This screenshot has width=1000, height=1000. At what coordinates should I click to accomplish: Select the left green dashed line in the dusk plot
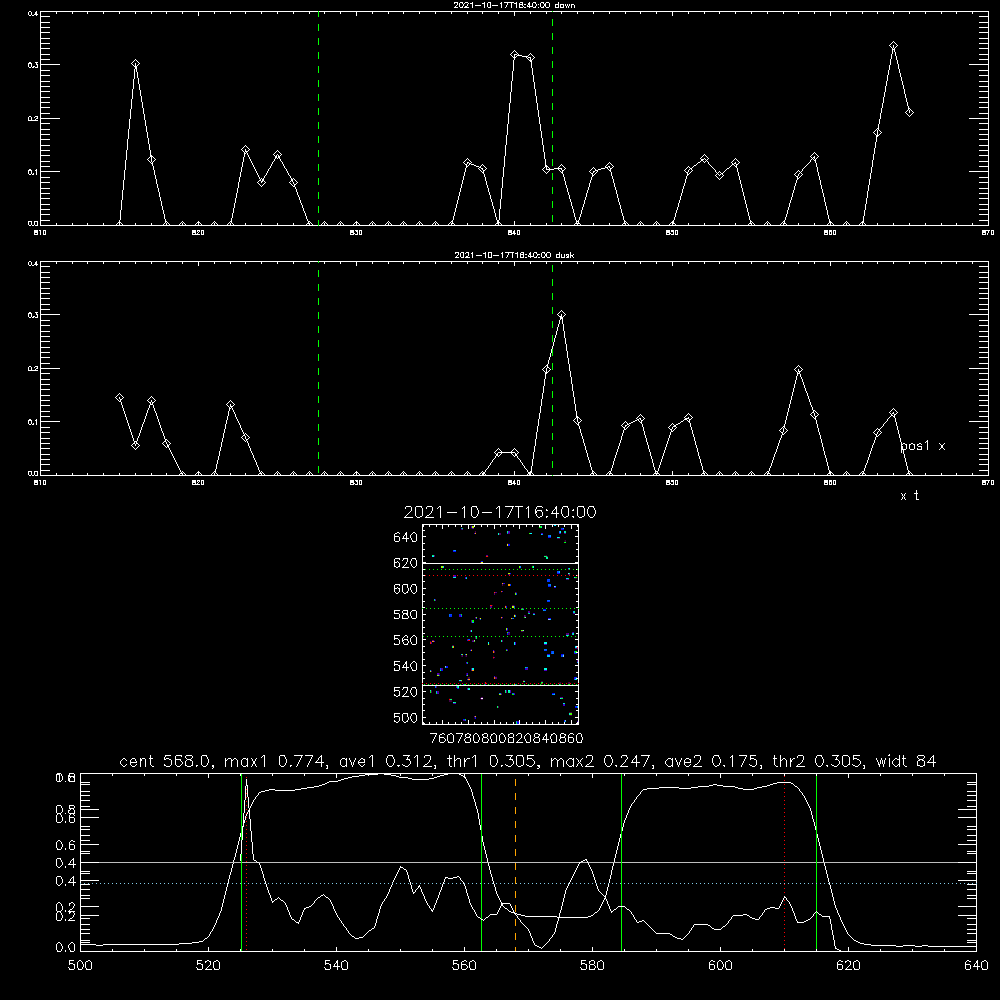[318, 368]
